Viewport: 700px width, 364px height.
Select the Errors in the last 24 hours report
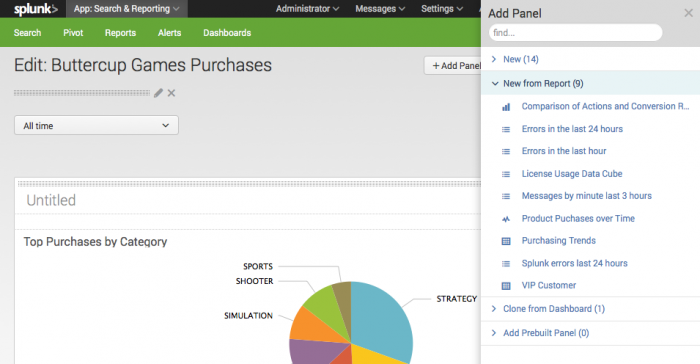pos(572,129)
